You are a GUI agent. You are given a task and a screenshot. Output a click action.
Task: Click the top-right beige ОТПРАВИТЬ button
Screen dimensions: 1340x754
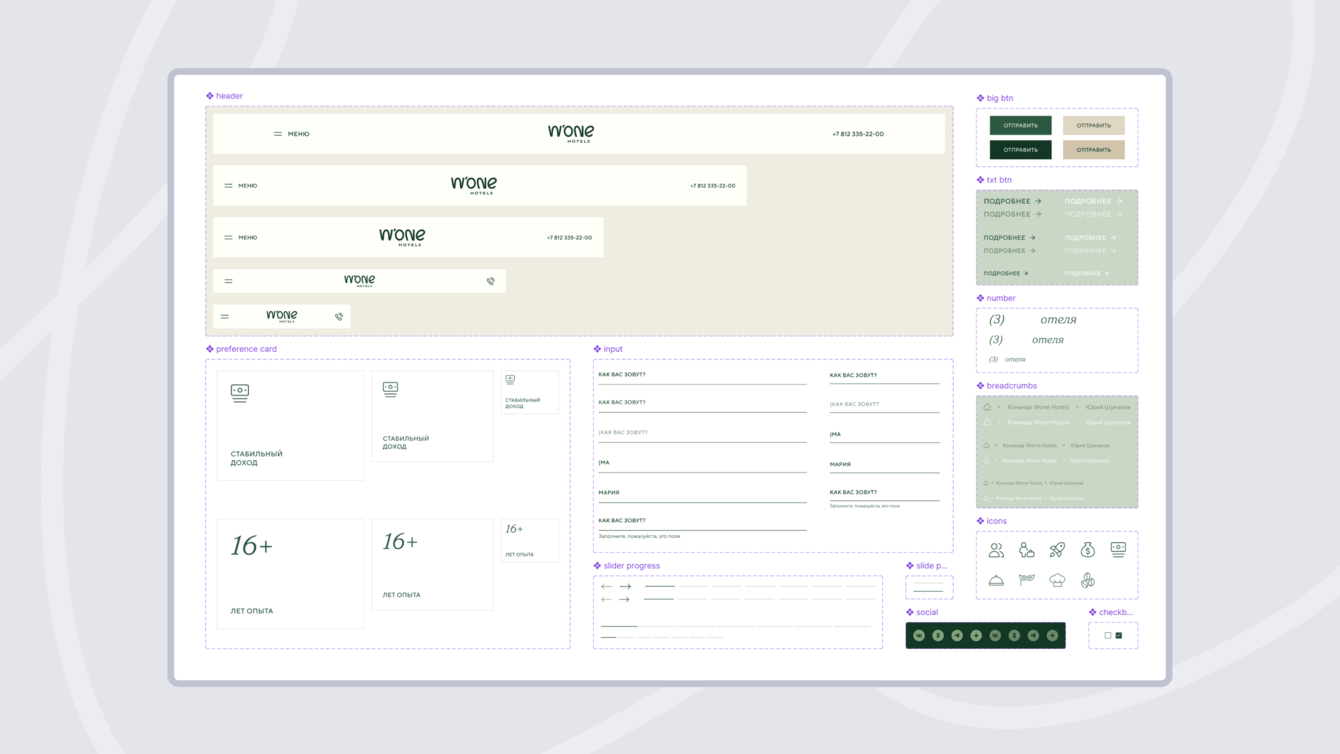point(1093,125)
